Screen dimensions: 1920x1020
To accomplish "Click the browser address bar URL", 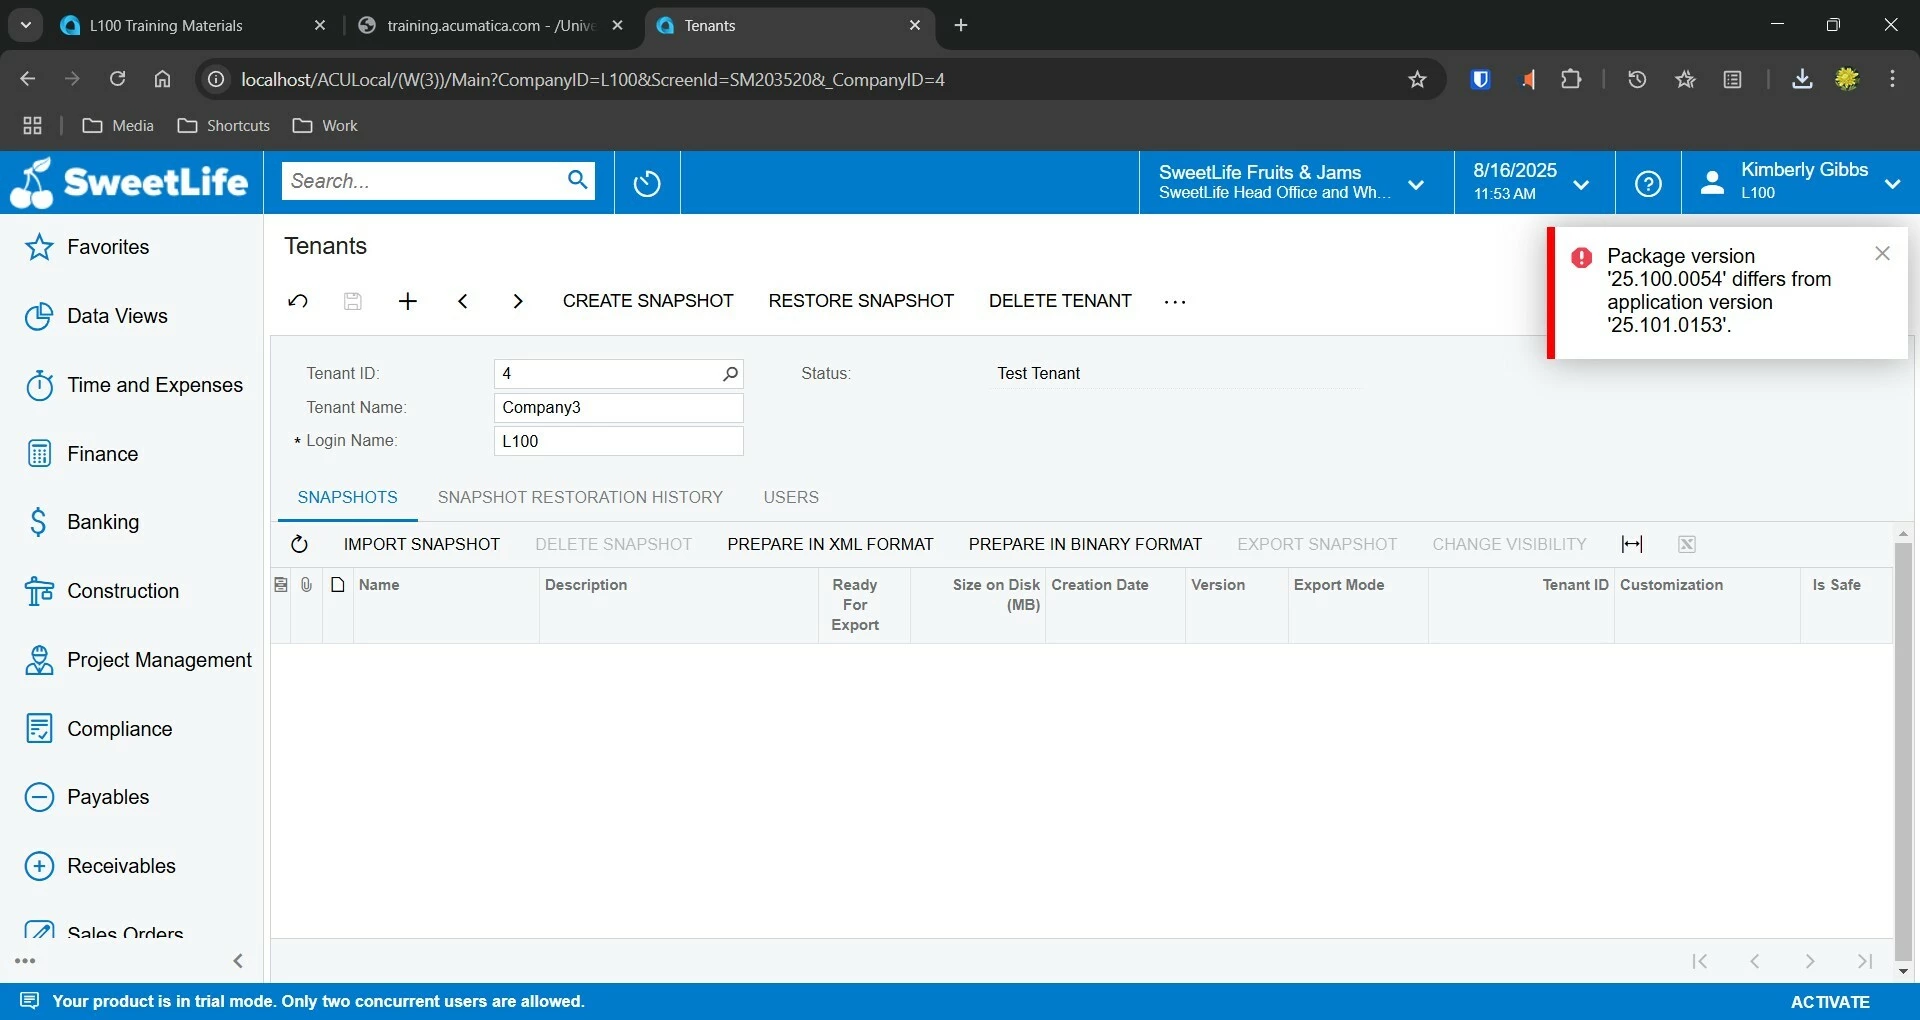I will point(592,79).
